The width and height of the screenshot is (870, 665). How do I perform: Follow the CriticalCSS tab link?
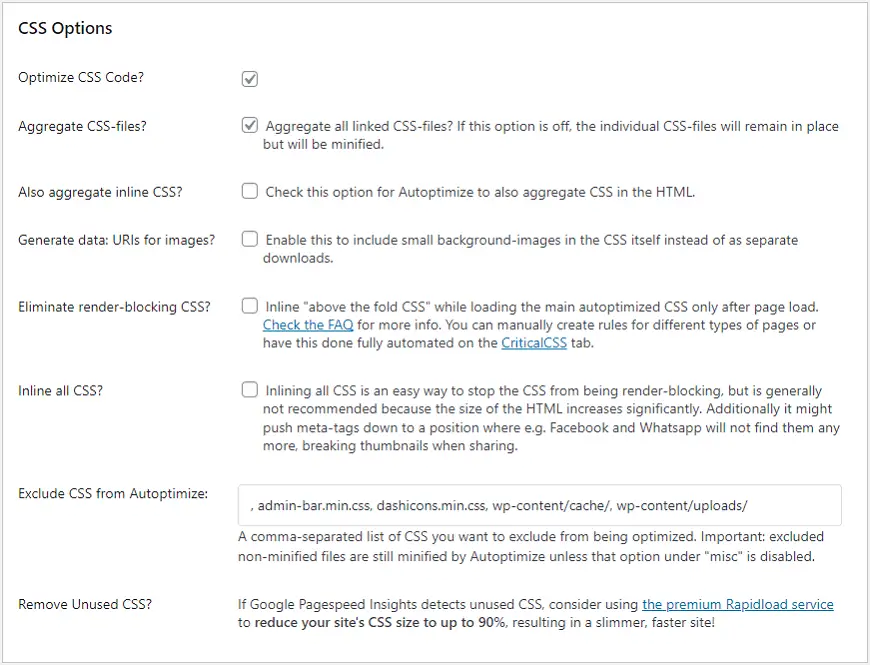[x=534, y=343]
